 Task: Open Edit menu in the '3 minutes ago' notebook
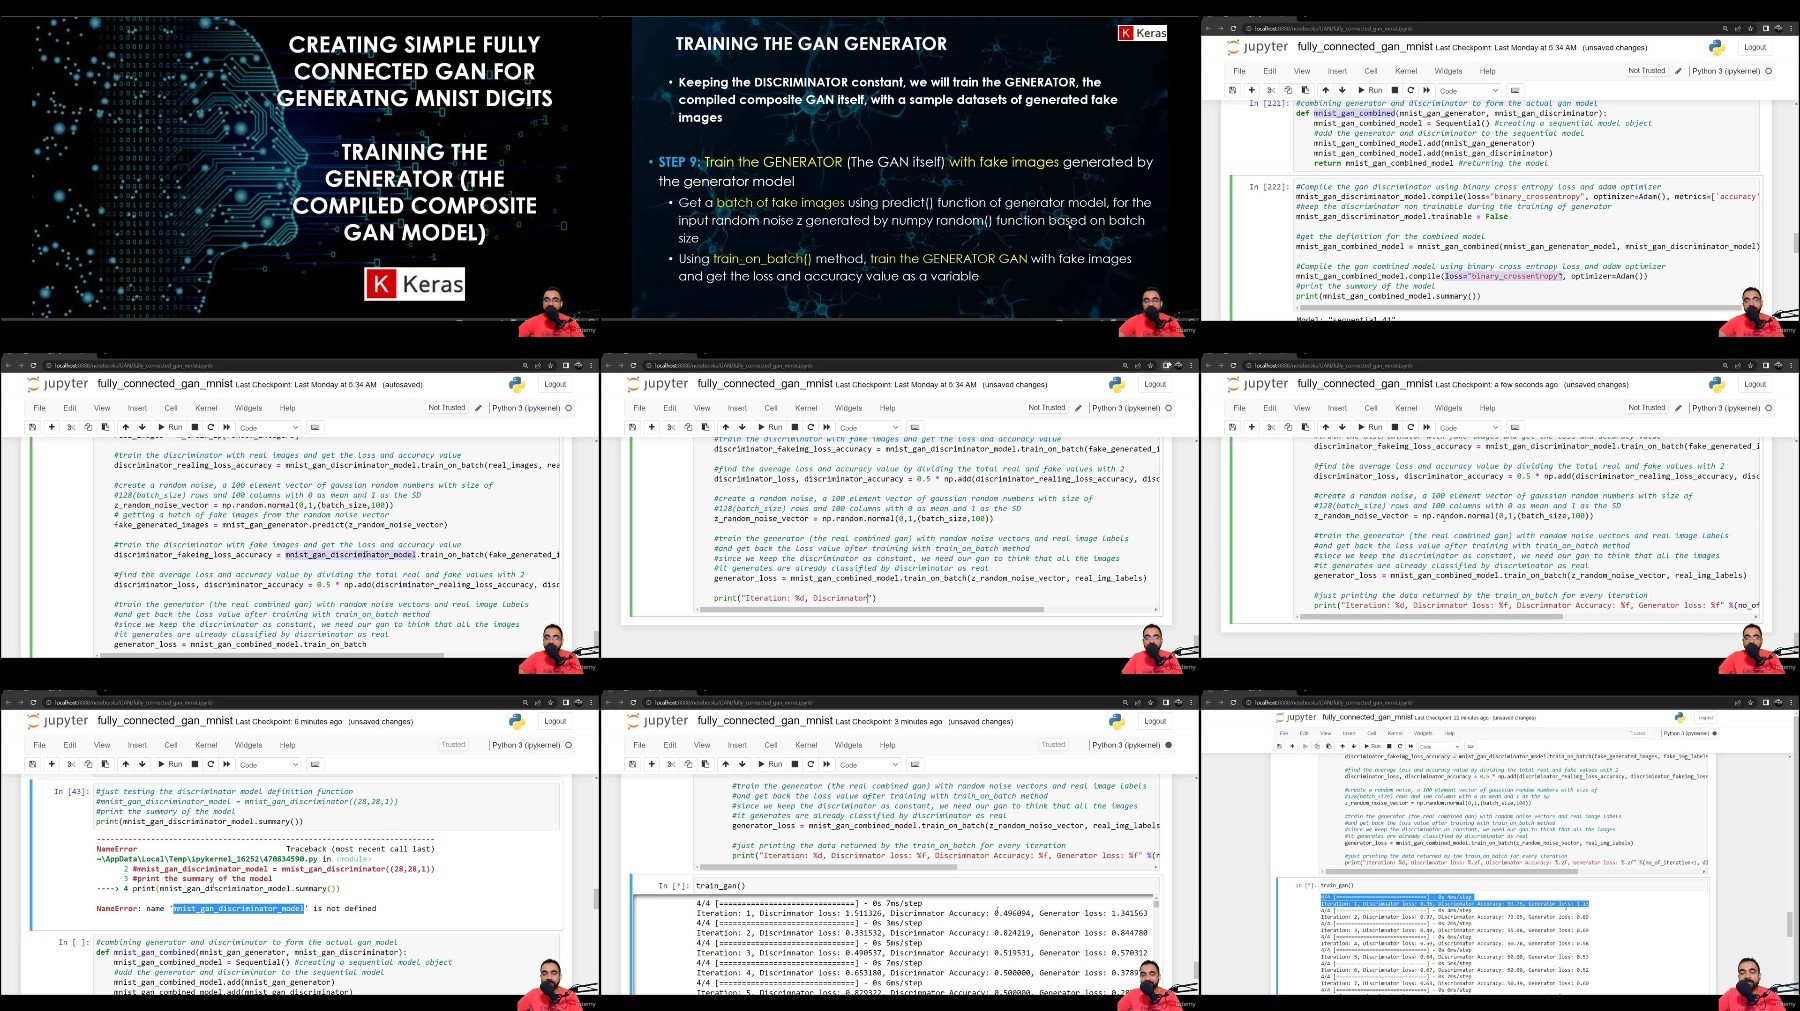pyautogui.click(x=670, y=745)
